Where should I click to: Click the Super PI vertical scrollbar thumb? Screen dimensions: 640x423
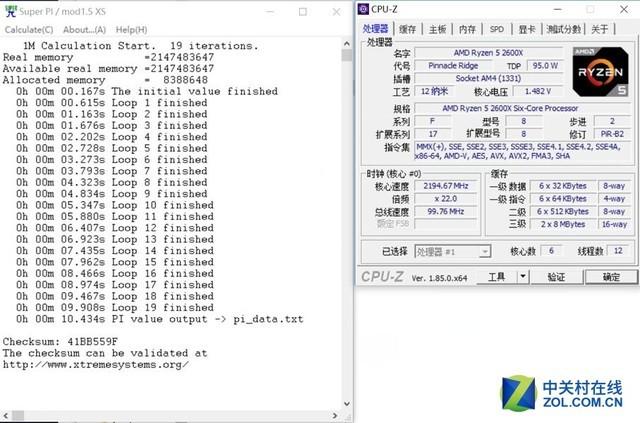[x=347, y=55]
